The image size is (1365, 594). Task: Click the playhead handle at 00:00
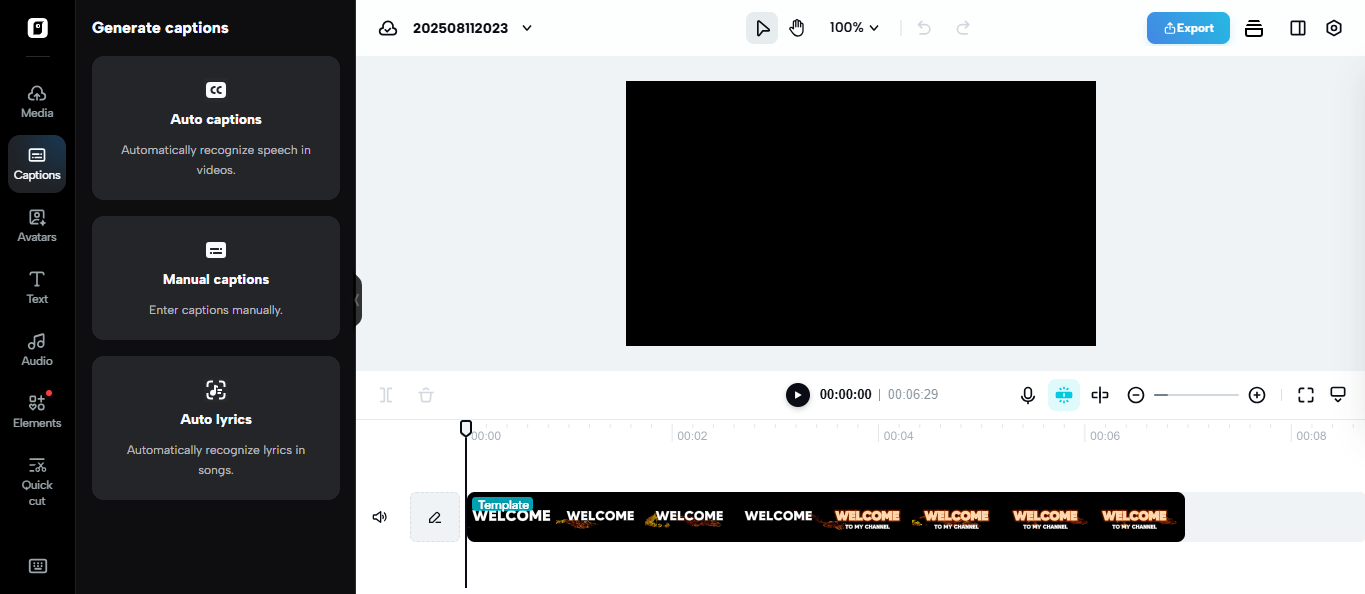tap(466, 428)
